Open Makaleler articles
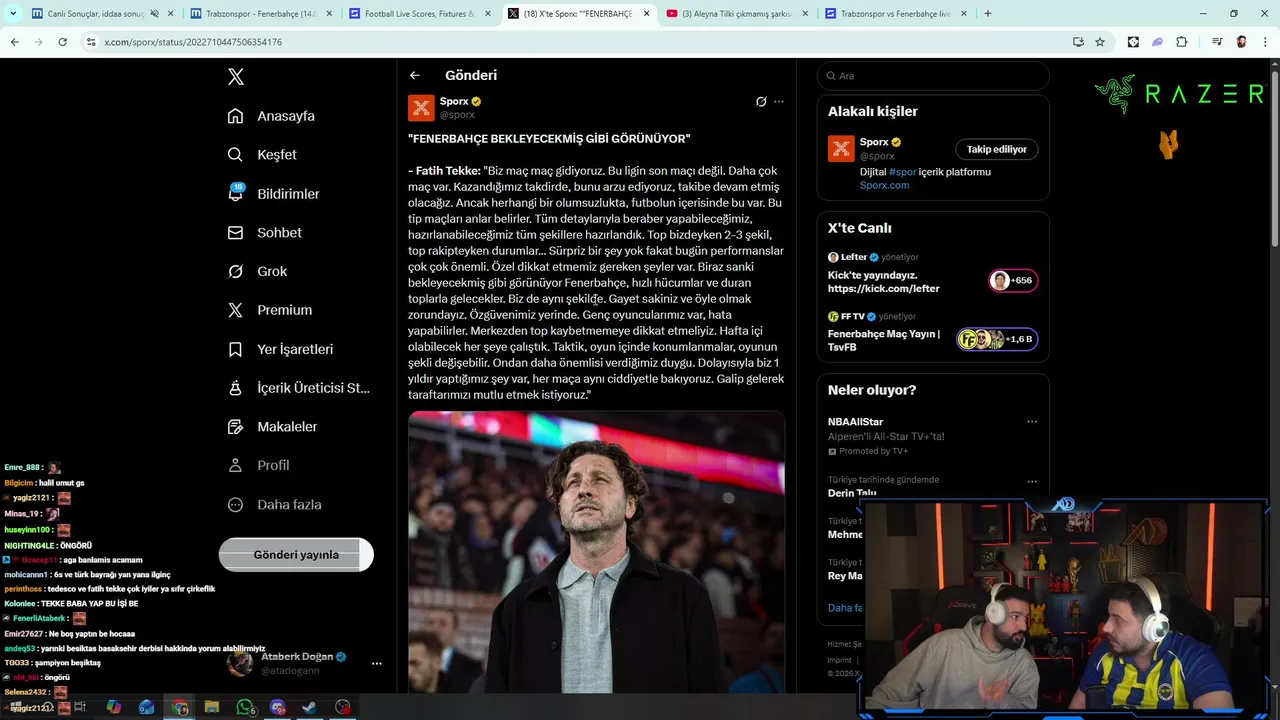The width and height of the screenshot is (1280, 720). 272,427
